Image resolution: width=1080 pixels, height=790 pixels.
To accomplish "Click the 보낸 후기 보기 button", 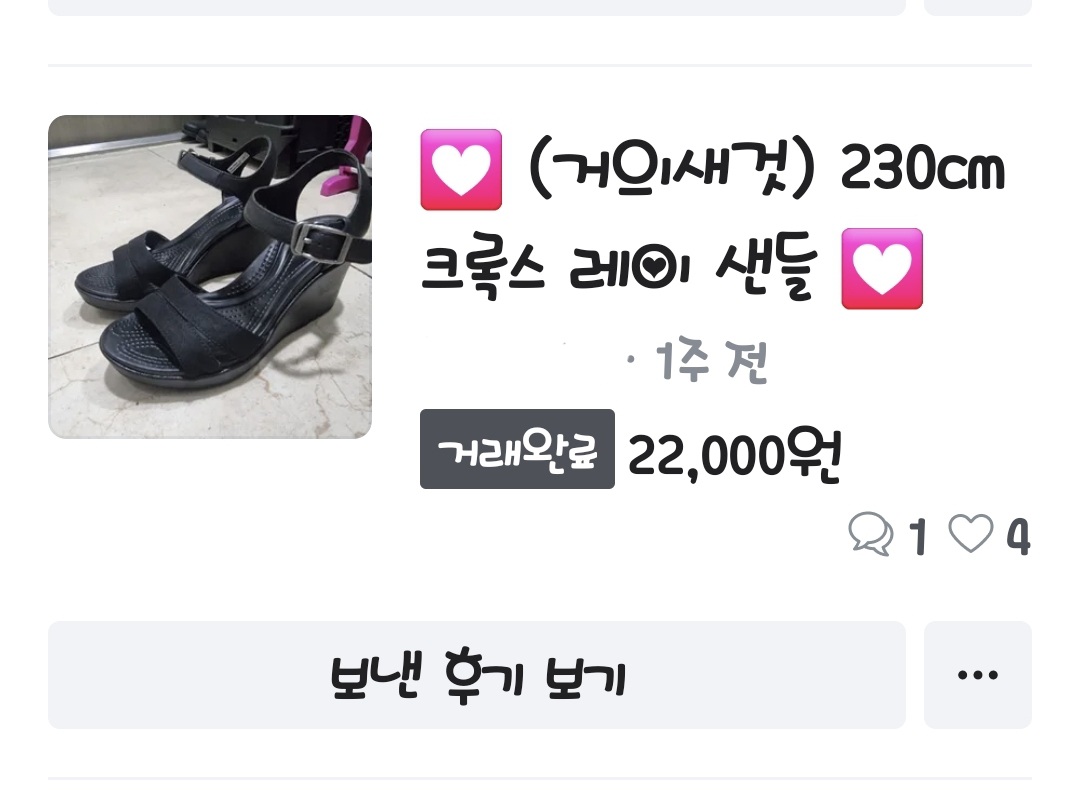I will pyautogui.click(x=477, y=675).
